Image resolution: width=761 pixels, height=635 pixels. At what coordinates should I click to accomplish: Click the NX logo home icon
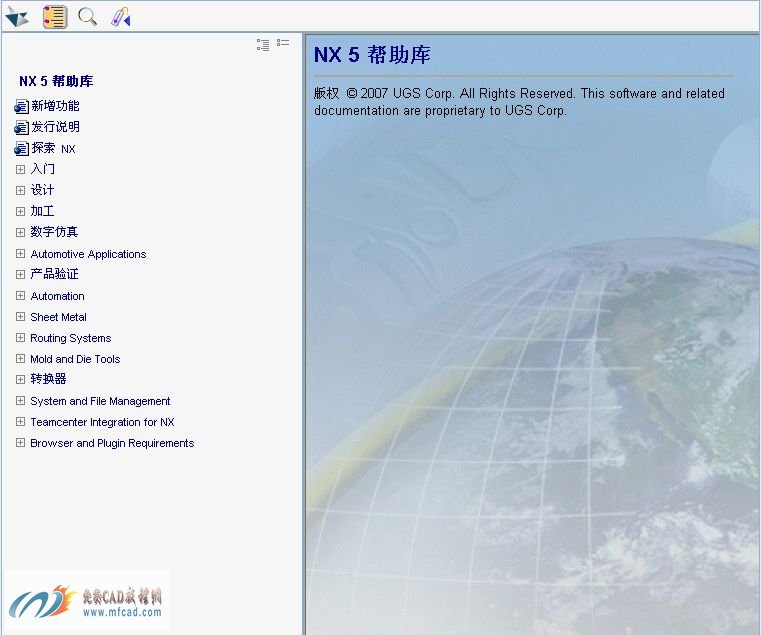pos(17,17)
